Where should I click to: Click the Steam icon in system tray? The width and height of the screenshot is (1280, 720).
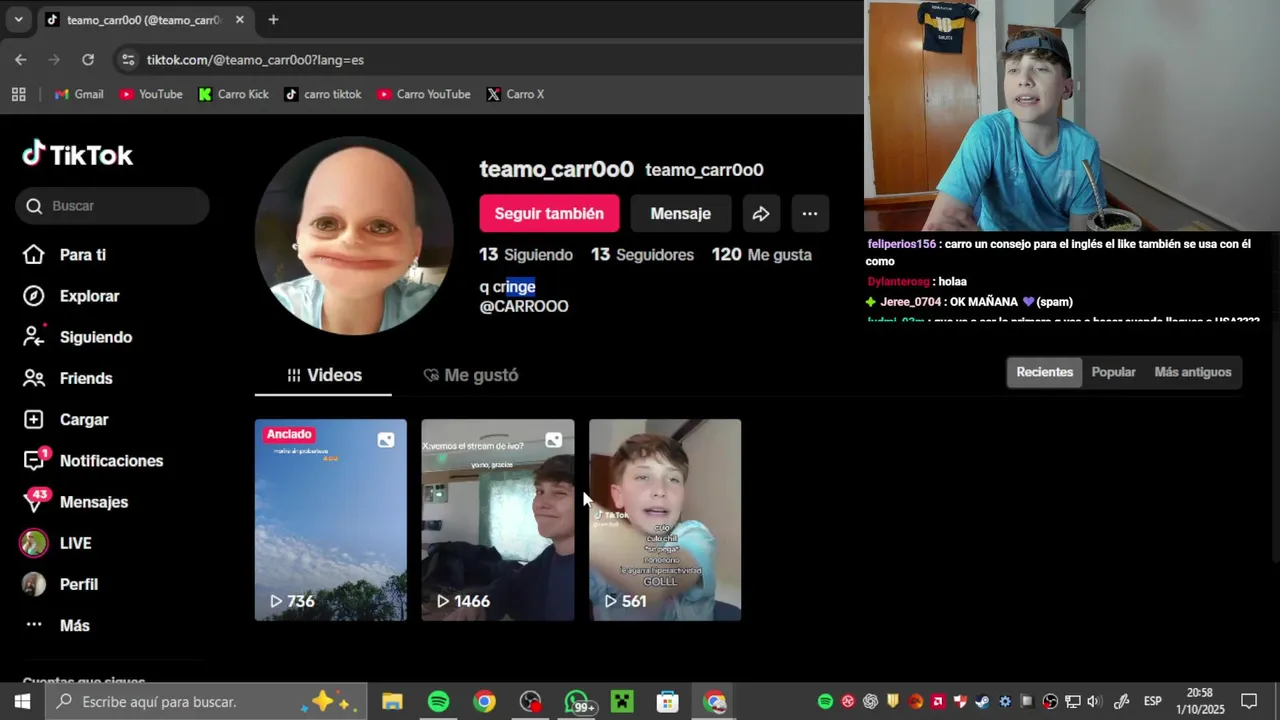coord(982,702)
